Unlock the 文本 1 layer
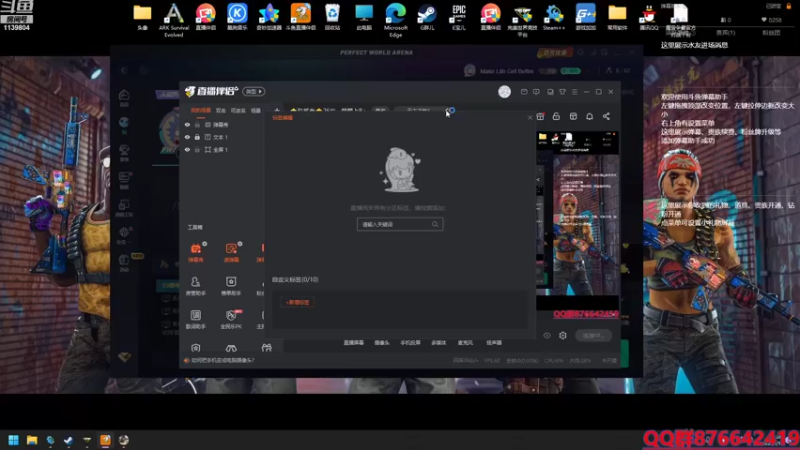Screen dimensions: 800x450 [197, 137]
